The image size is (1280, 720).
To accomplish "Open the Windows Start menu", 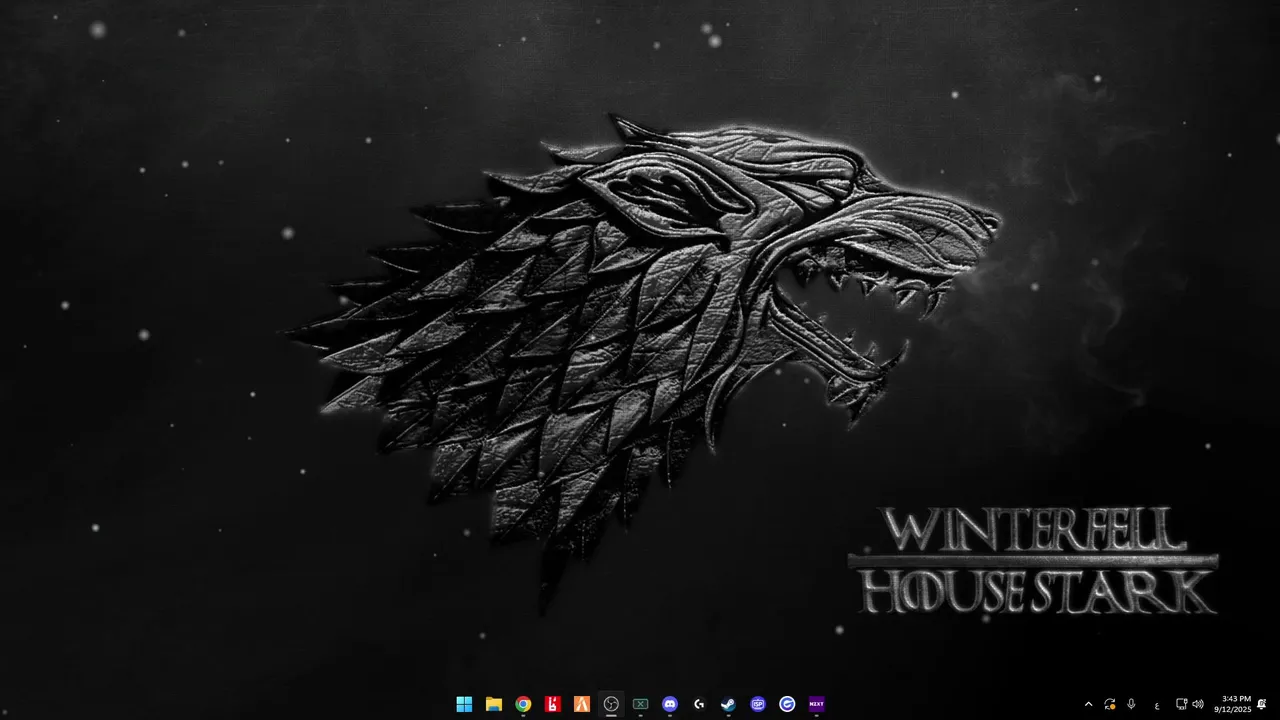I will [x=464, y=704].
